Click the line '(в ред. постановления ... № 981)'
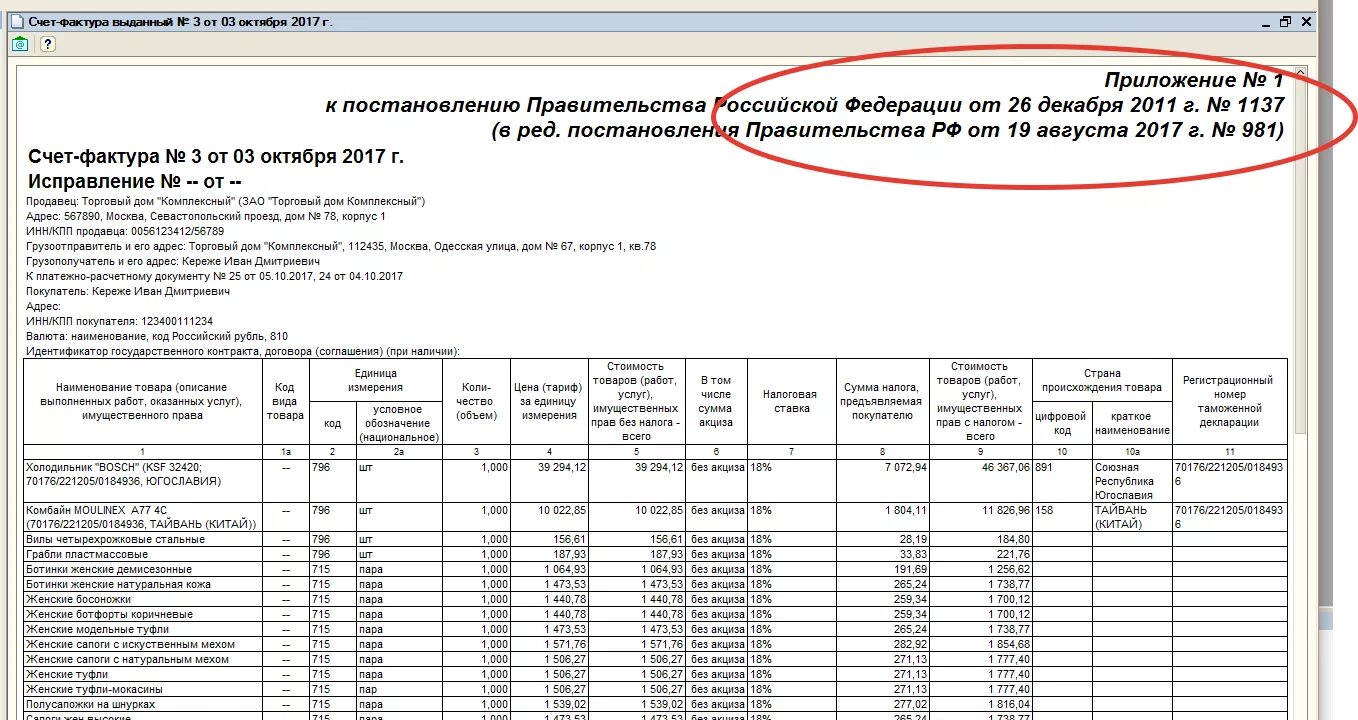Image resolution: width=1358 pixels, height=720 pixels. [888, 129]
